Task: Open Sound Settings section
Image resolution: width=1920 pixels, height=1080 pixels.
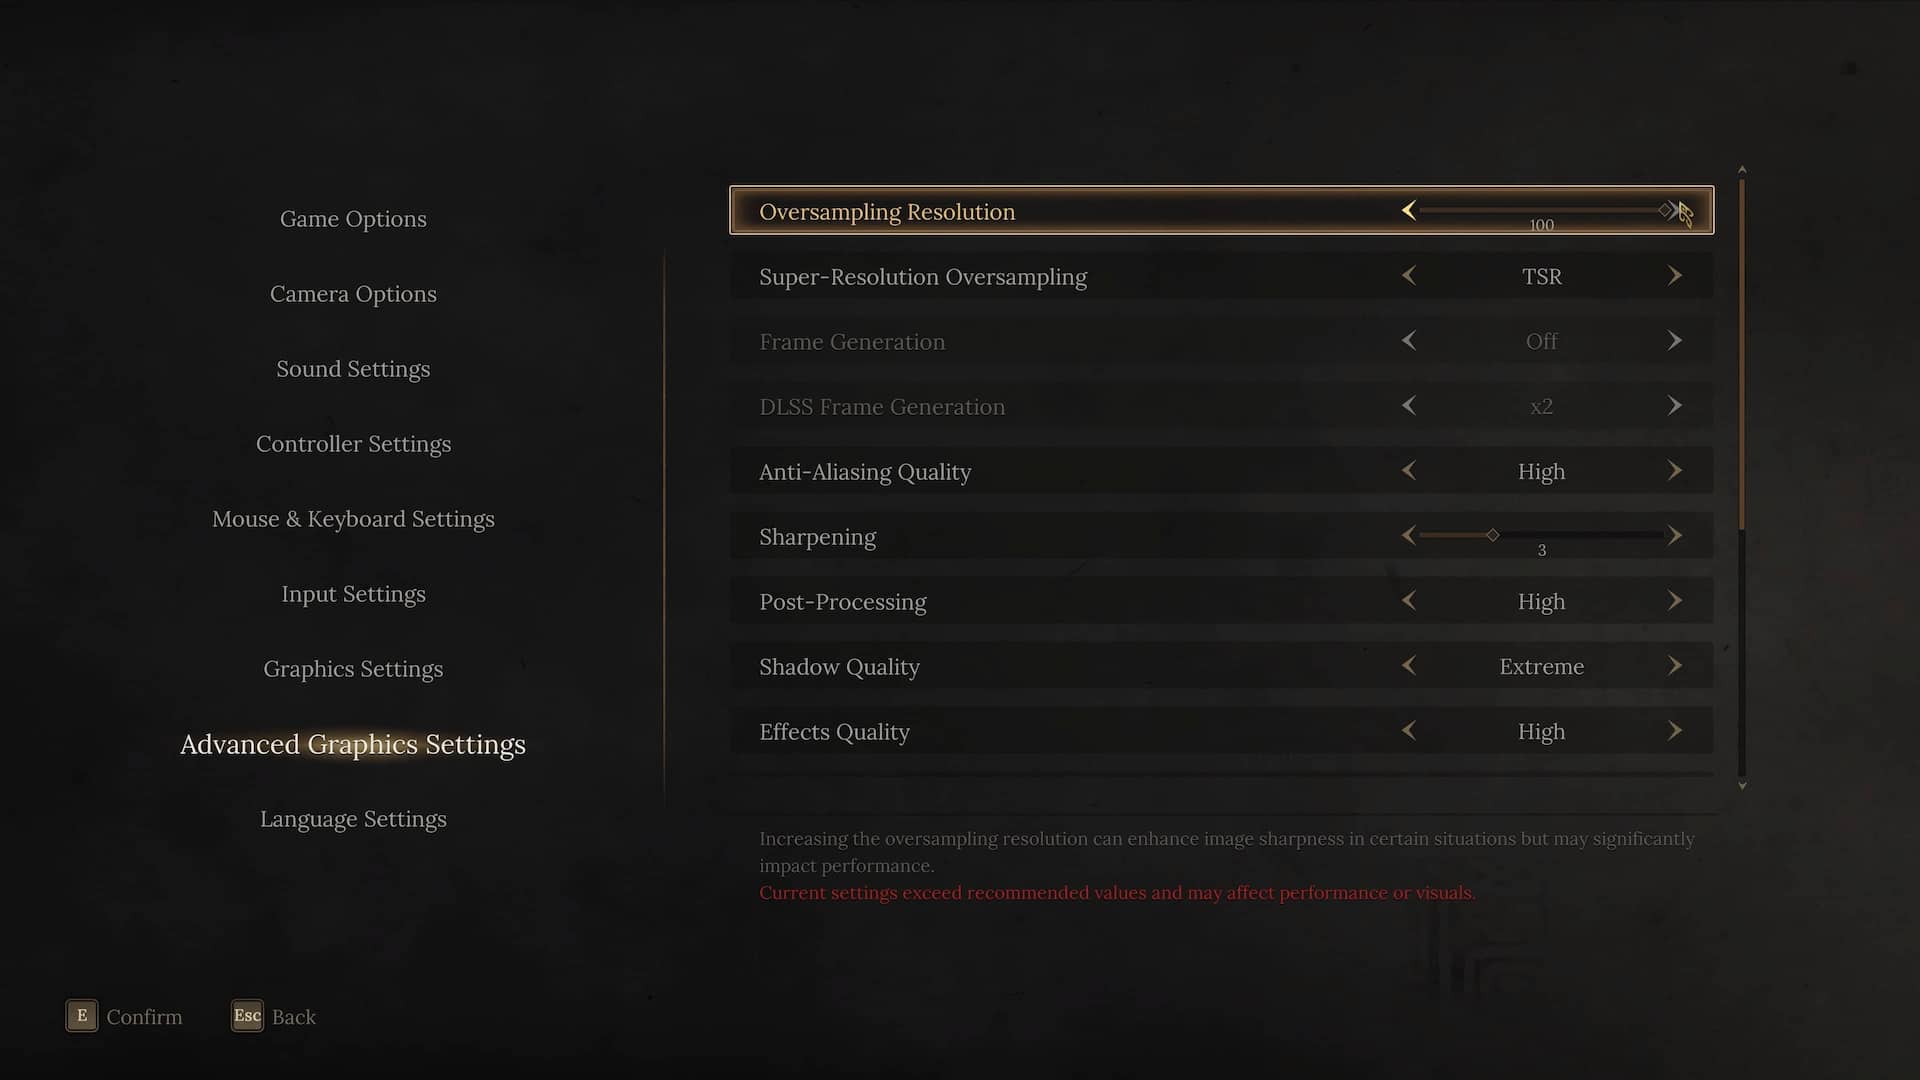Action: click(x=353, y=369)
